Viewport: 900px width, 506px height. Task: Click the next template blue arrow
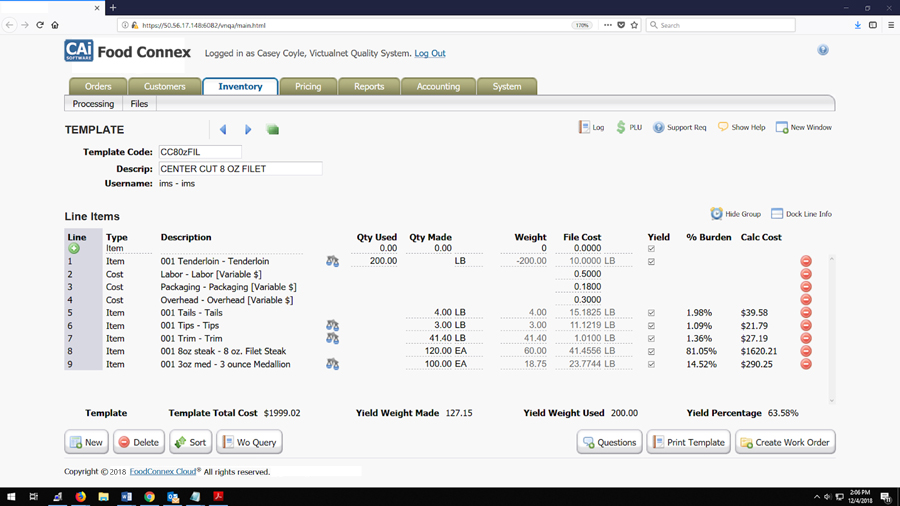coord(248,129)
